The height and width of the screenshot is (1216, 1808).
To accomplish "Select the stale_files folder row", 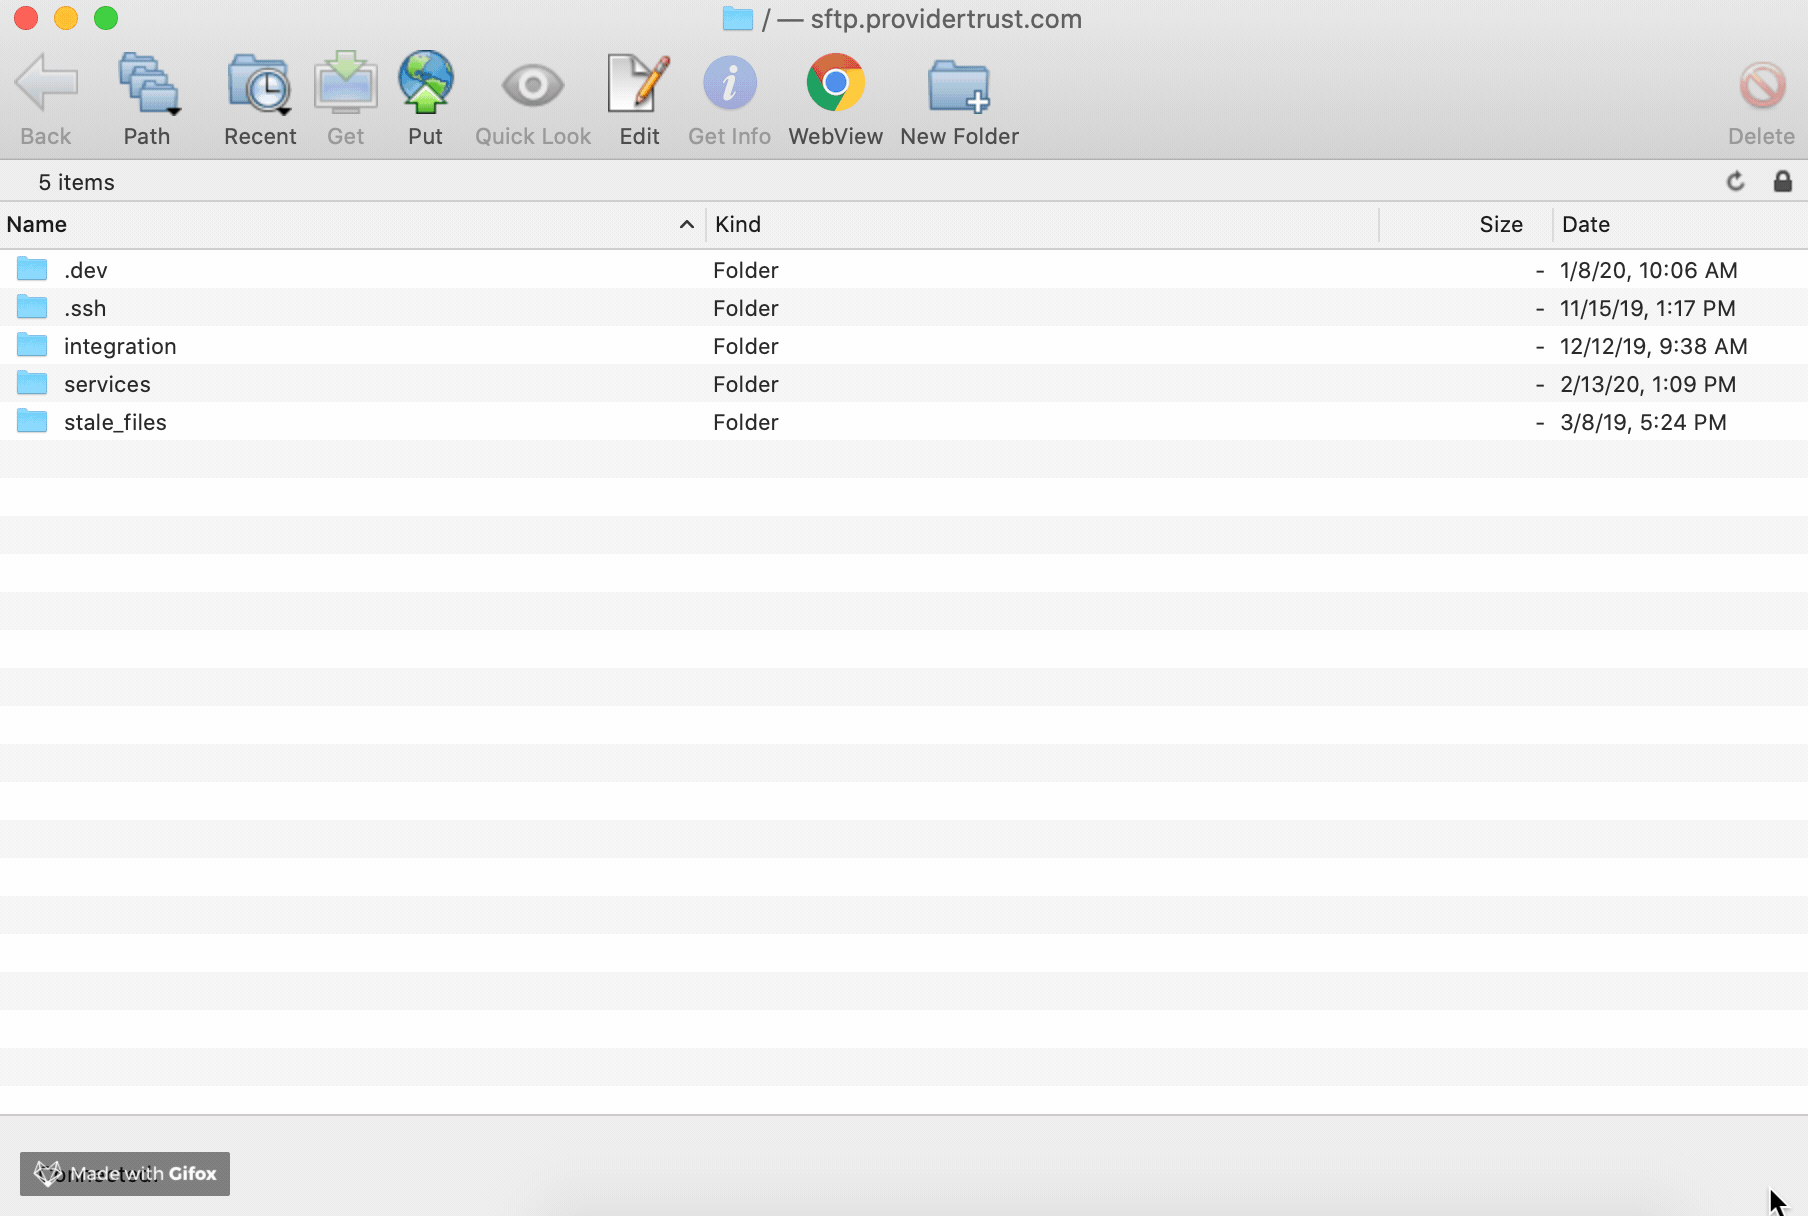I will point(904,422).
